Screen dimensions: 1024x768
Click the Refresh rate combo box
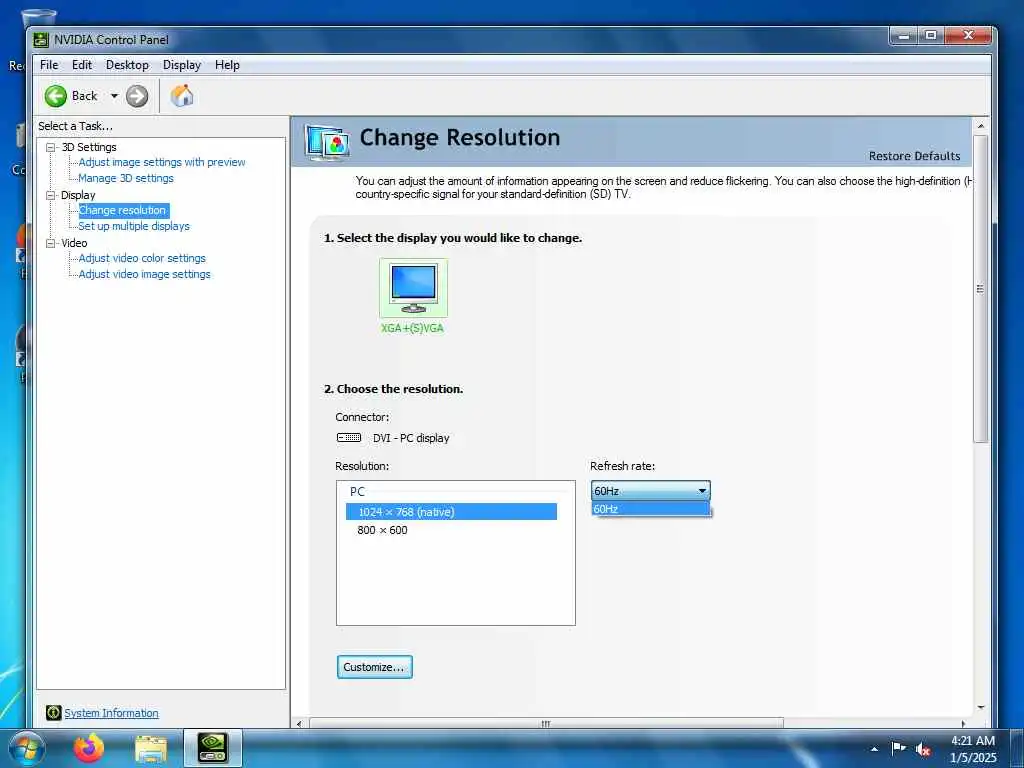coord(650,490)
